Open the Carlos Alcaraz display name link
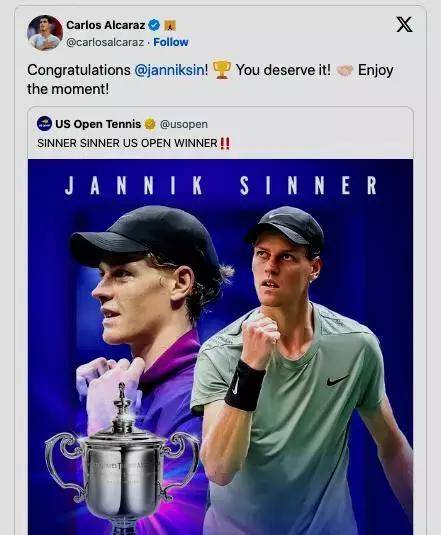The height and width of the screenshot is (535, 441). point(105,25)
